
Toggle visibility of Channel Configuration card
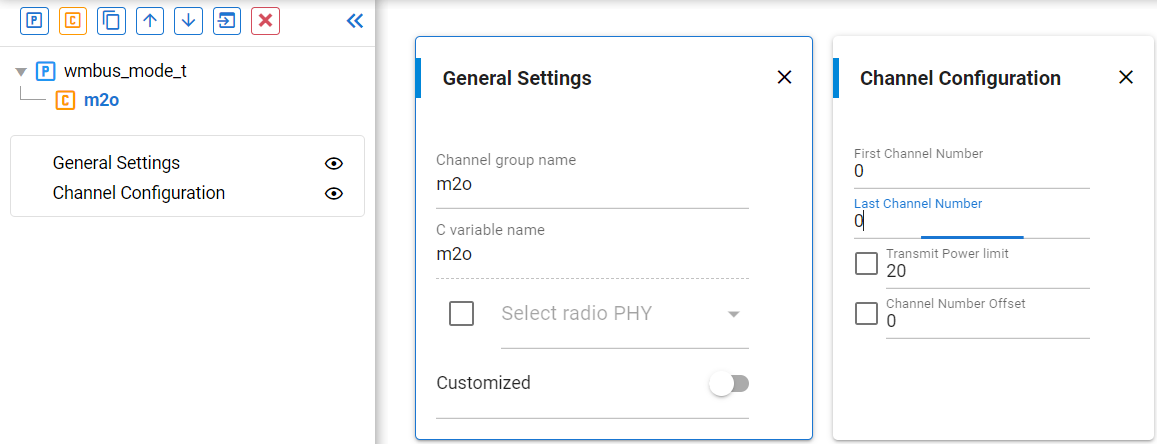(334, 193)
